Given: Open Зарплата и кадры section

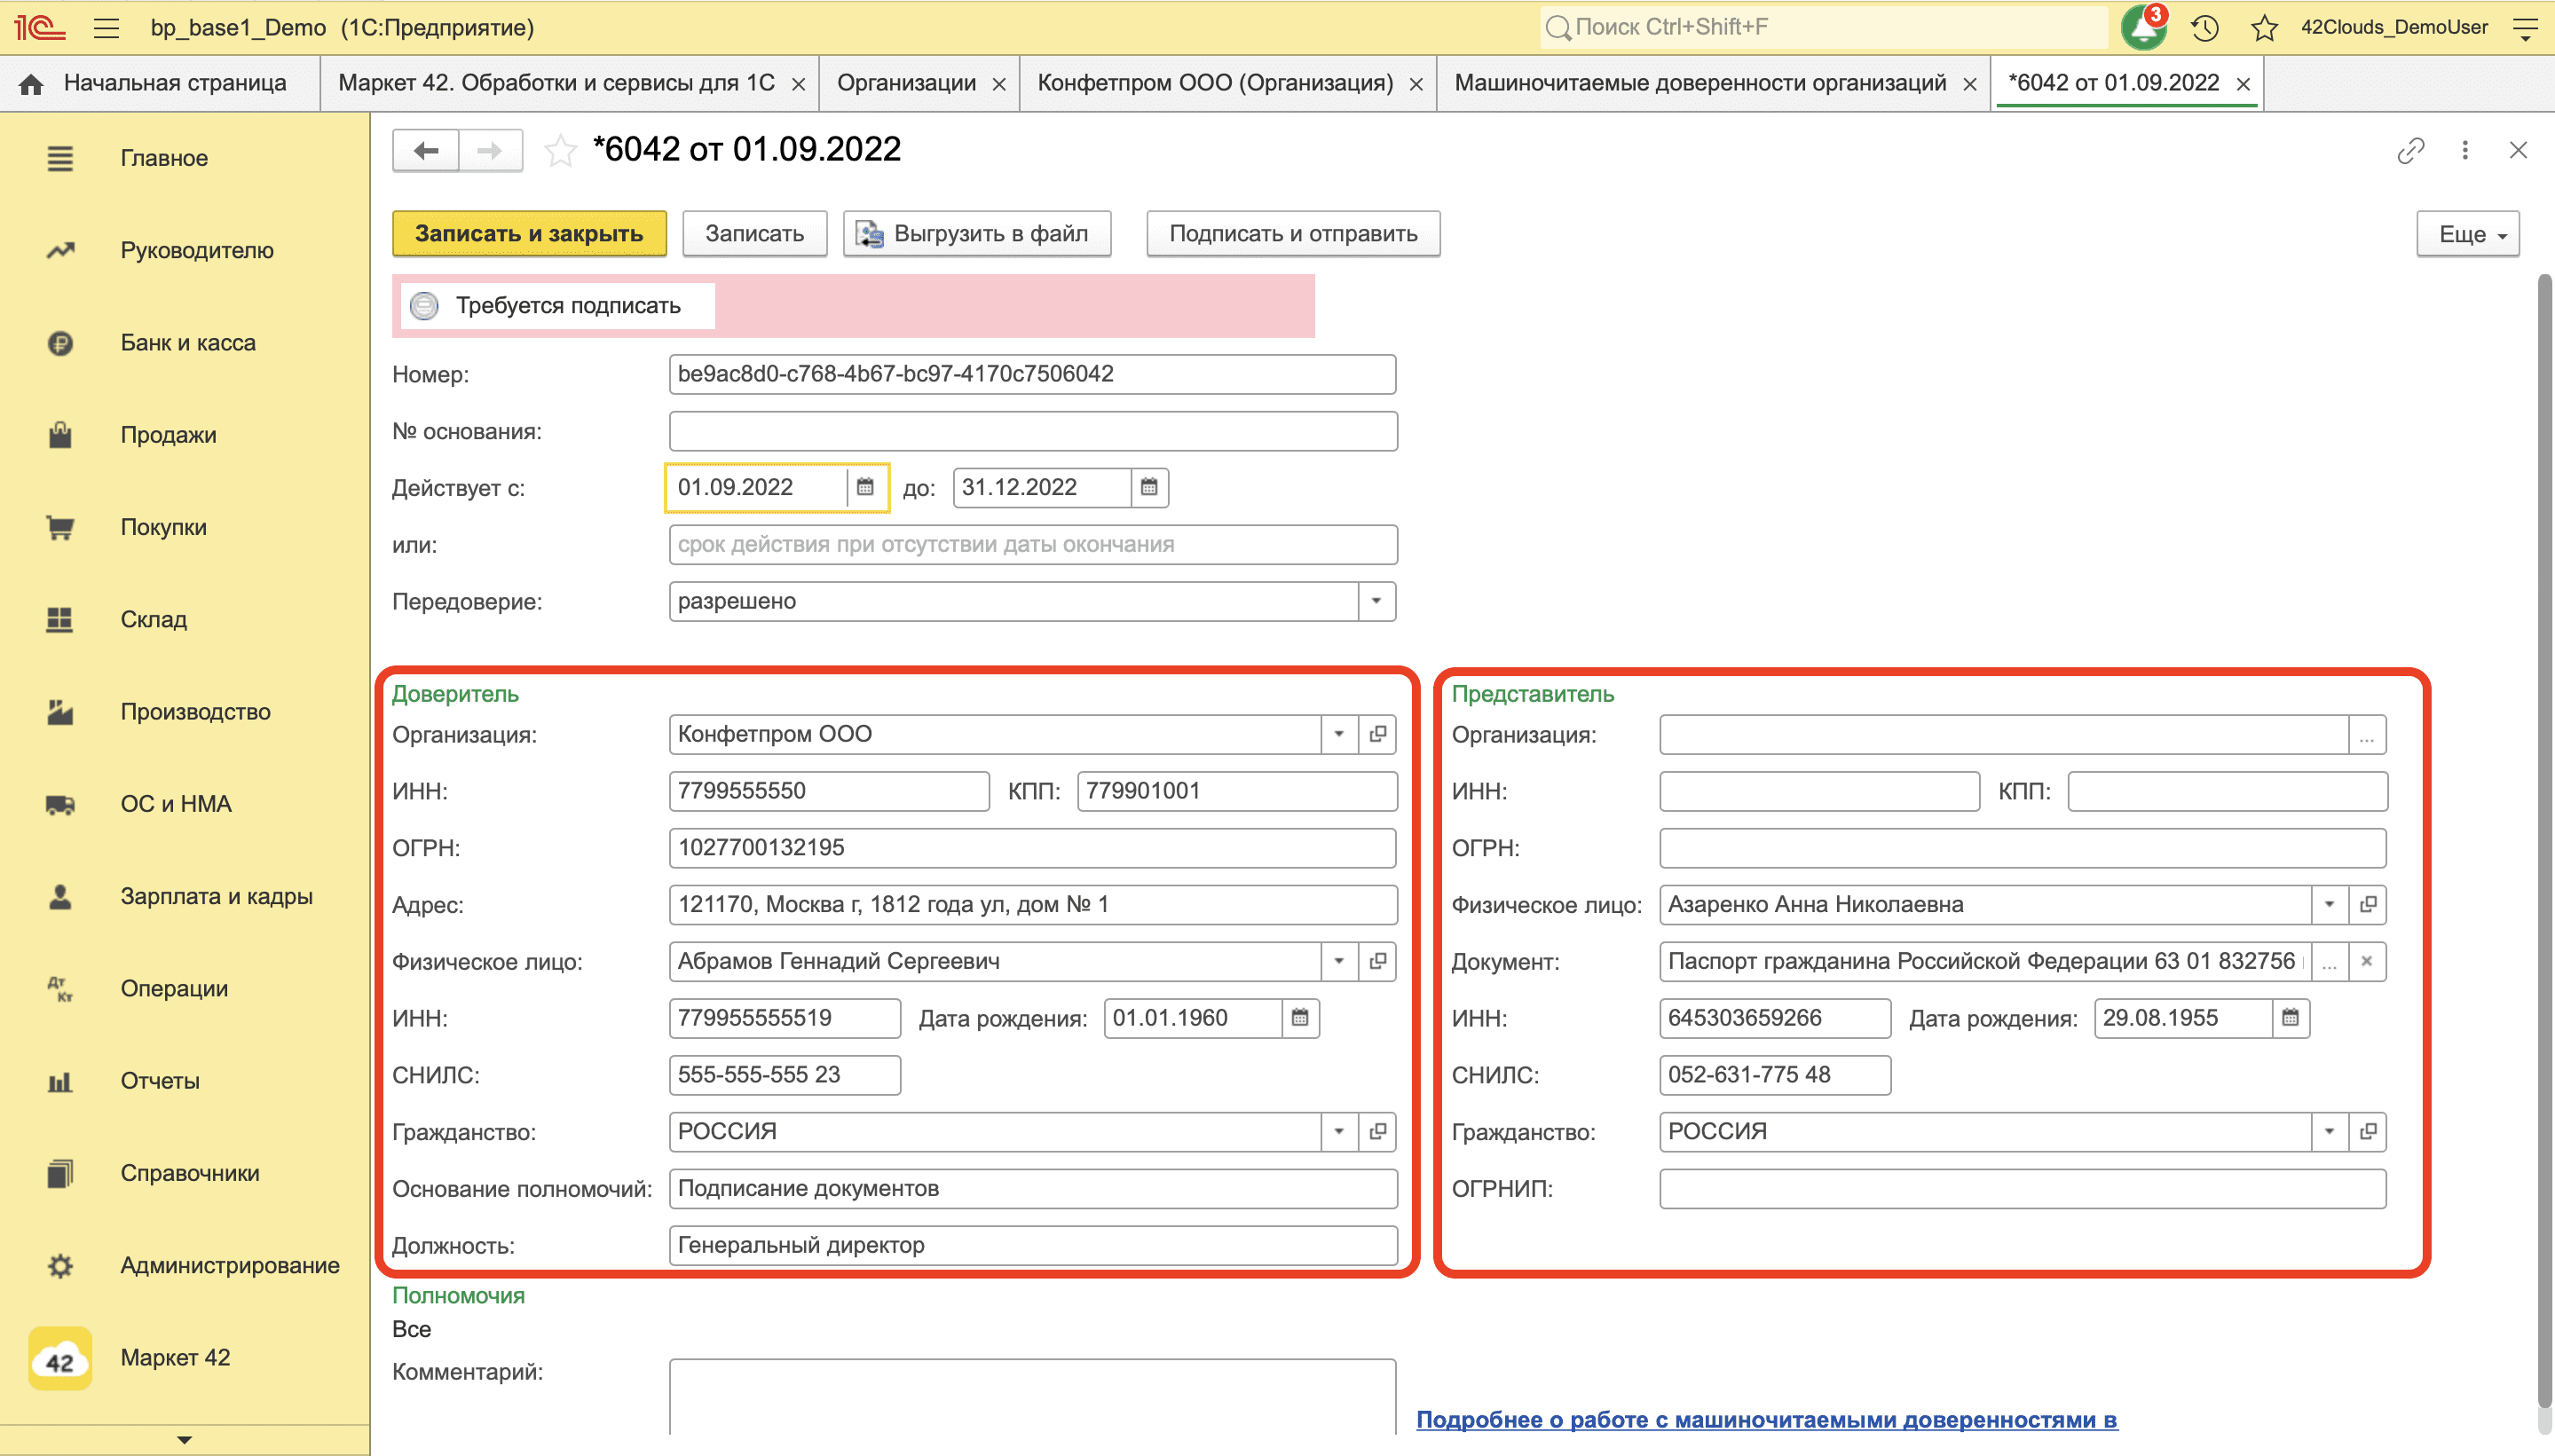Looking at the screenshot, I should [x=185, y=896].
